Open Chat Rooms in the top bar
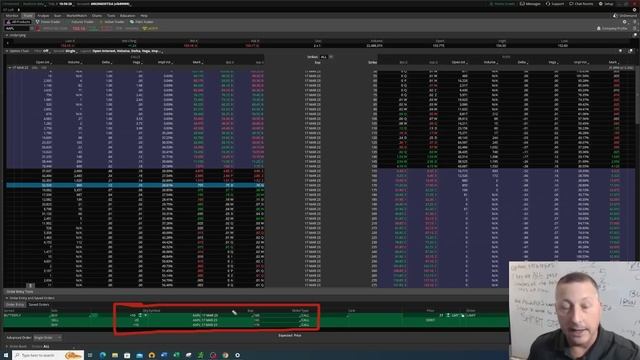 point(581,4)
